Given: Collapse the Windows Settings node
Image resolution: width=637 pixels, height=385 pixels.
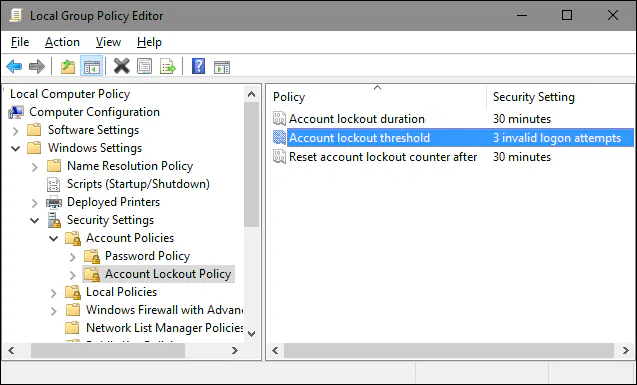Looking at the screenshot, I should 15,148.
